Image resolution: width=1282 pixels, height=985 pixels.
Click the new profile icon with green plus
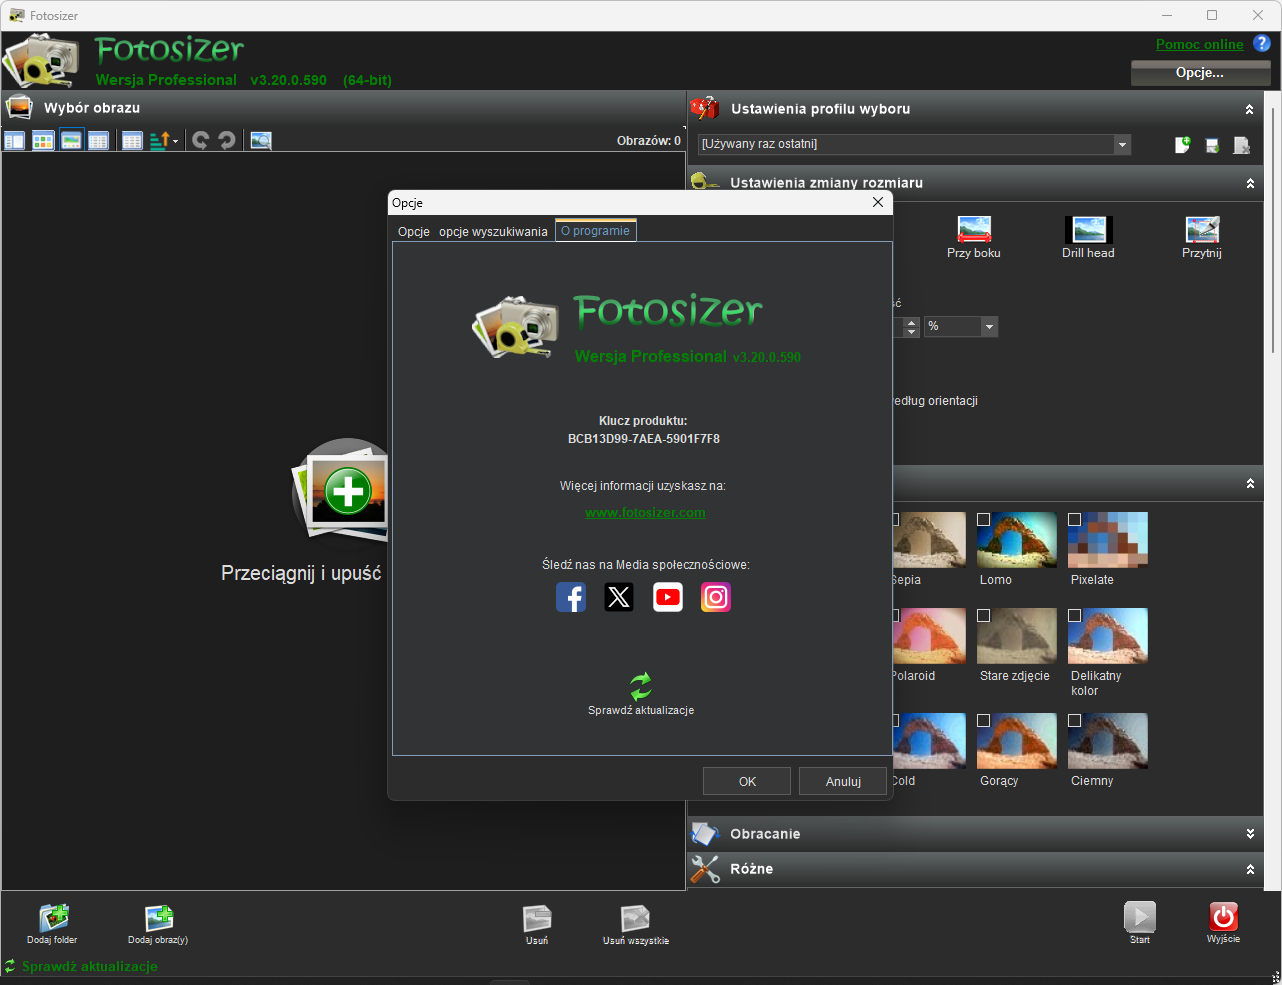(1182, 145)
